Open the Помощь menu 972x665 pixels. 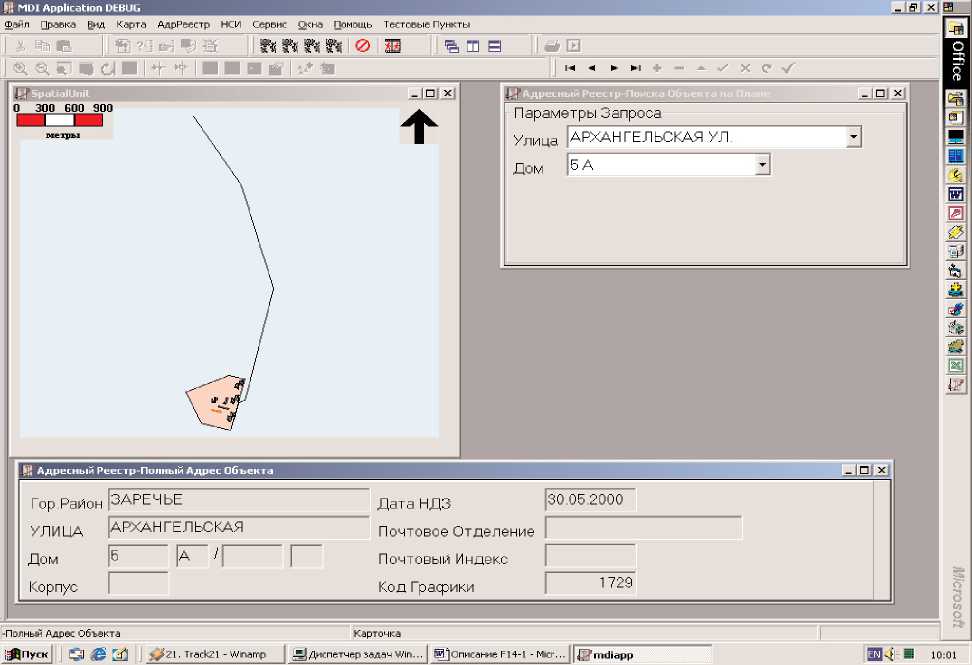point(353,25)
